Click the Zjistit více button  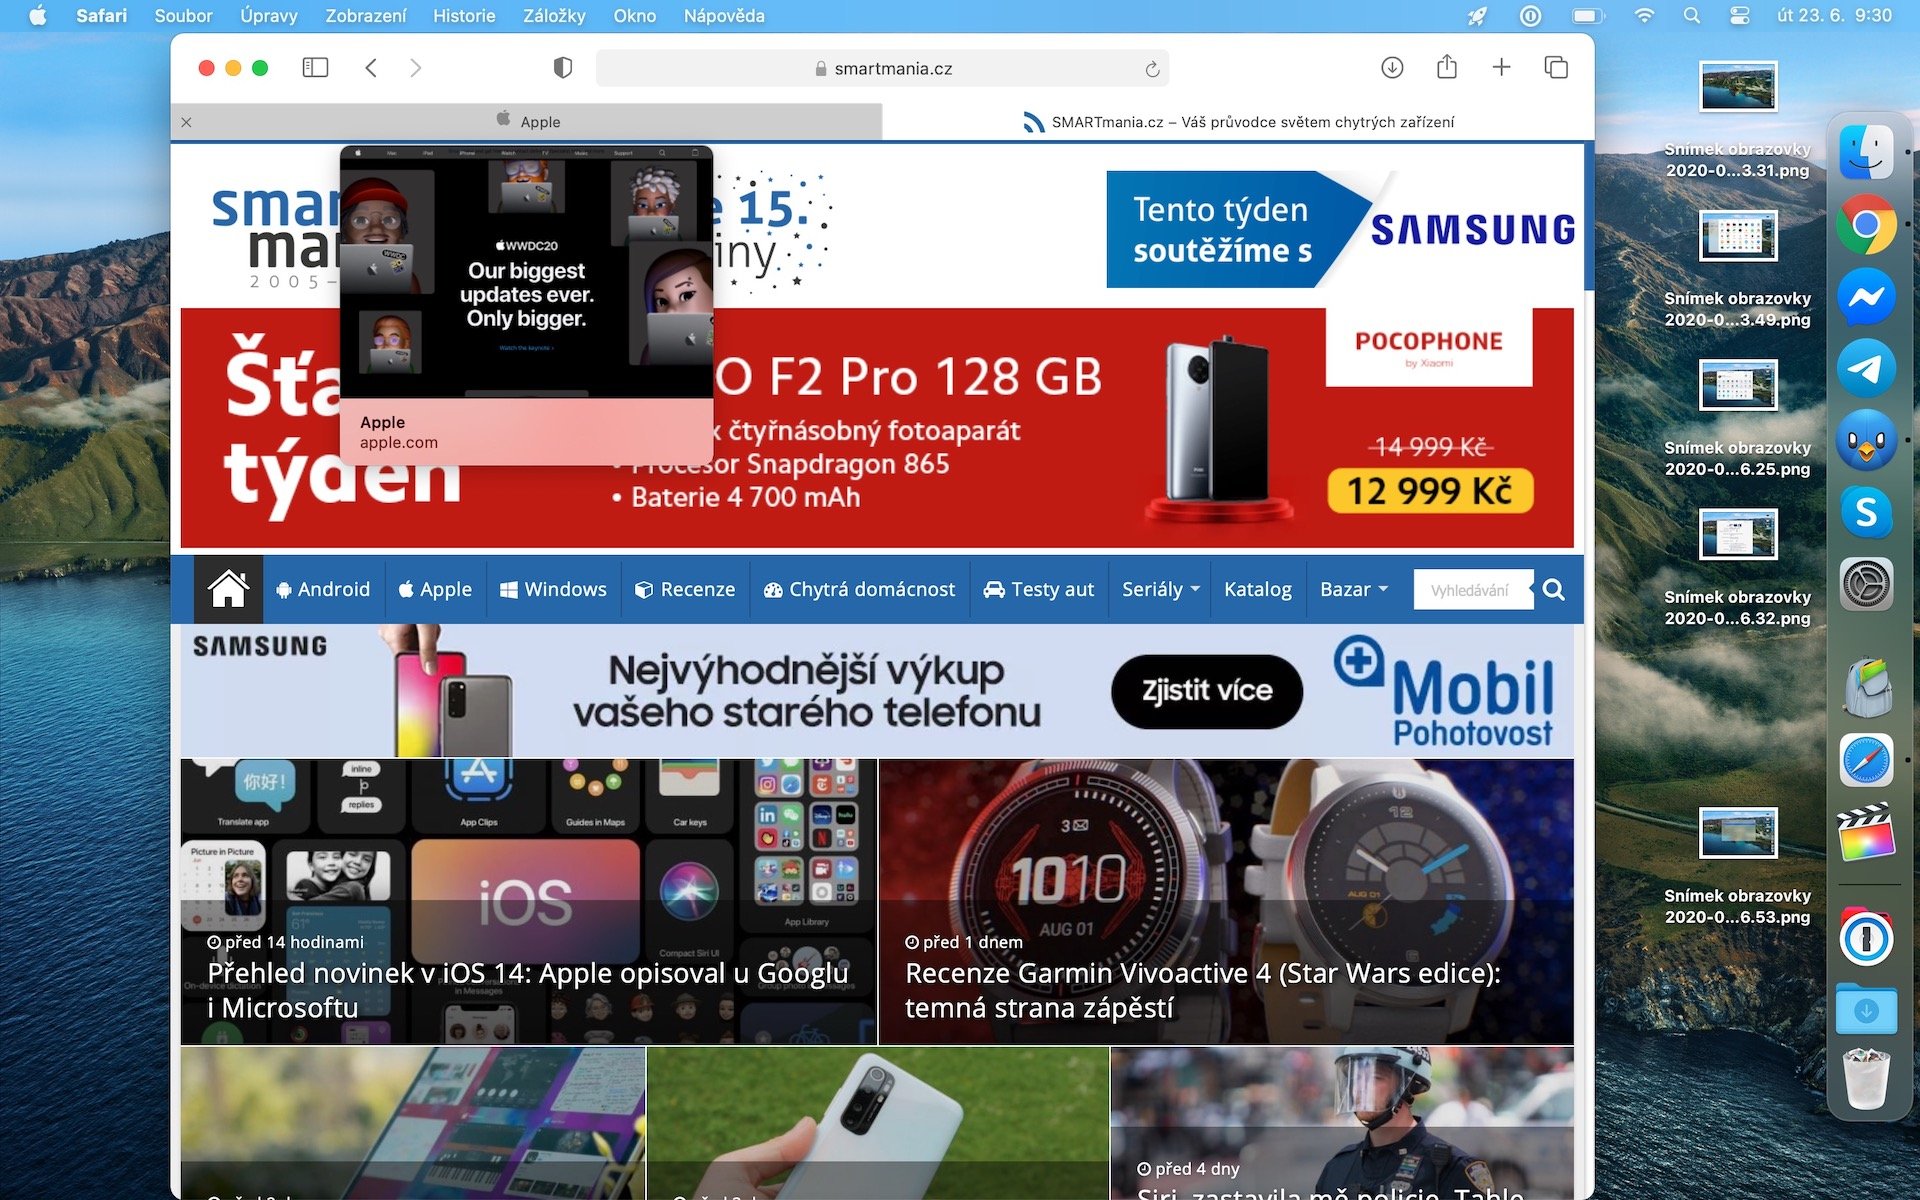(x=1207, y=691)
